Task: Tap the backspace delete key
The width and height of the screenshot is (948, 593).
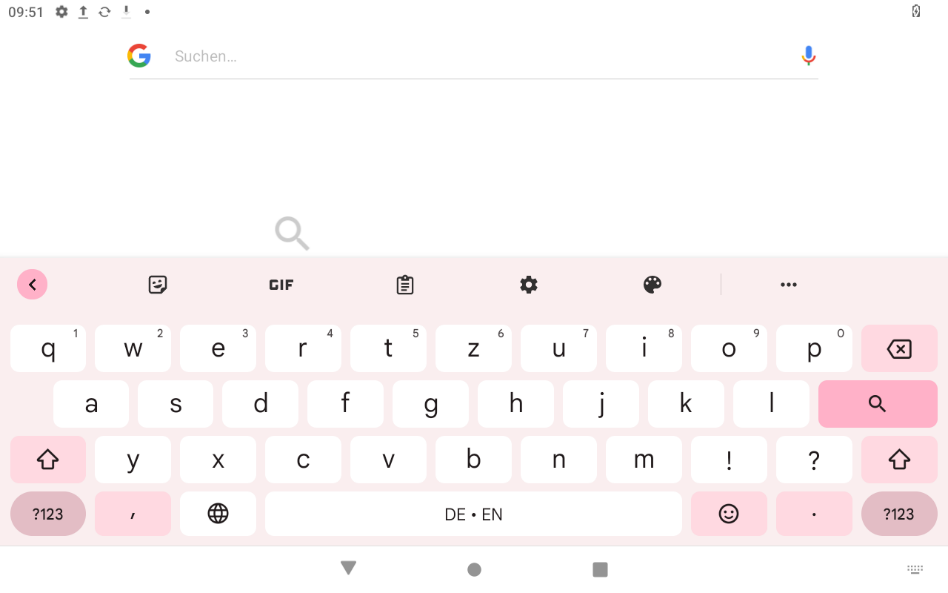Action: point(899,349)
